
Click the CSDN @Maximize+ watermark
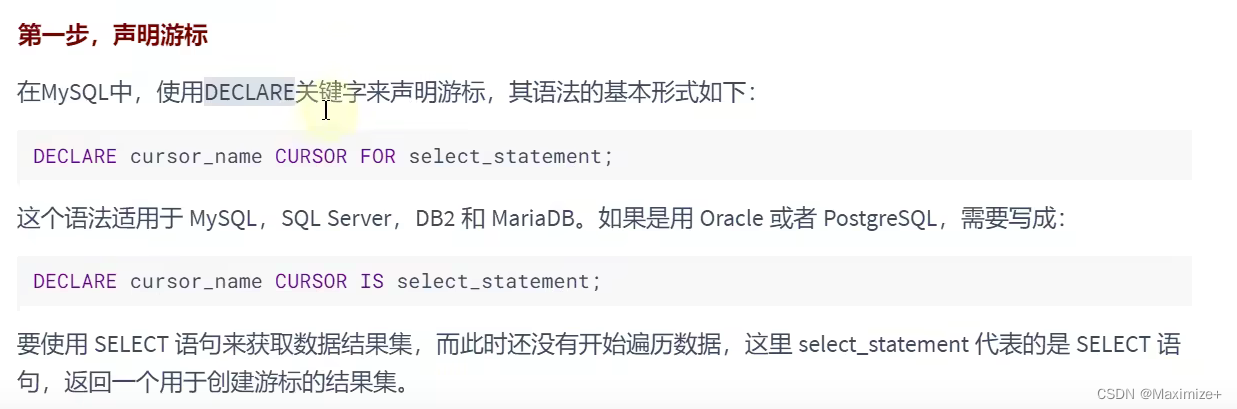coord(1158,395)
